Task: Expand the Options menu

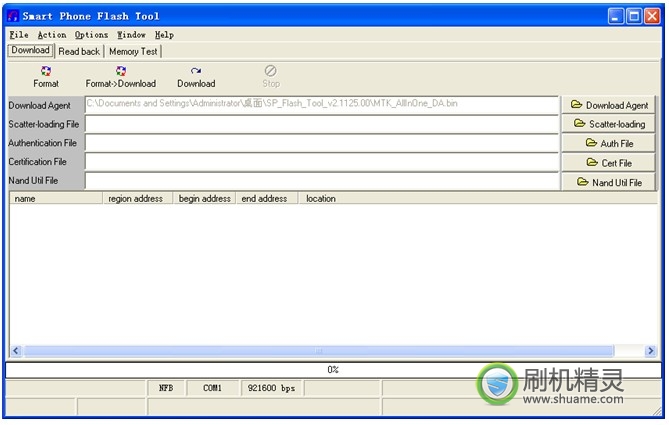Action: point(91,35)
